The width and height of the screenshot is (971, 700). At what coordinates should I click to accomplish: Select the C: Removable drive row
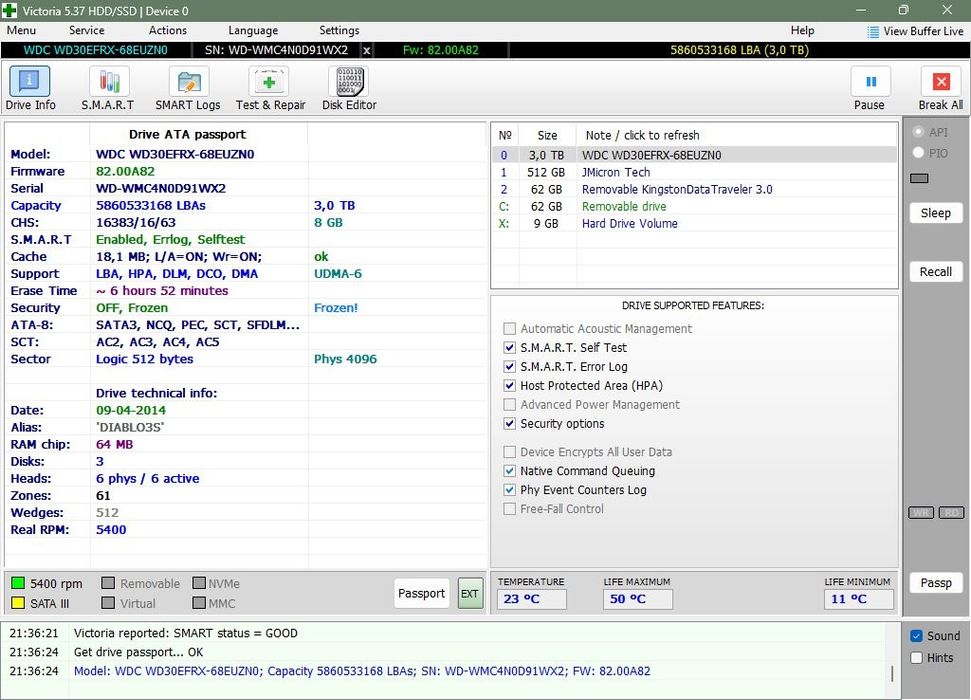pos(695,206)
